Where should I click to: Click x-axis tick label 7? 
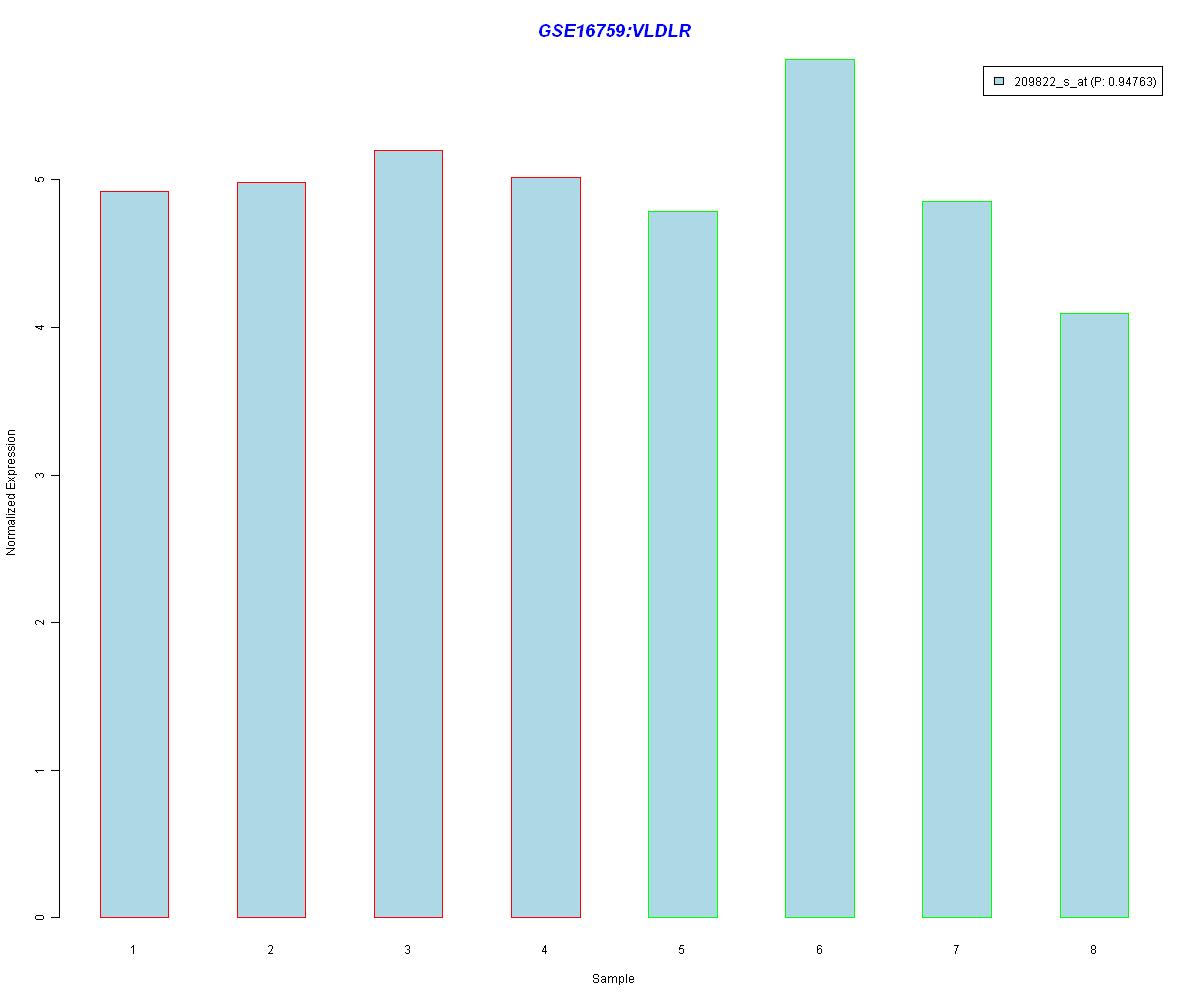956,949
